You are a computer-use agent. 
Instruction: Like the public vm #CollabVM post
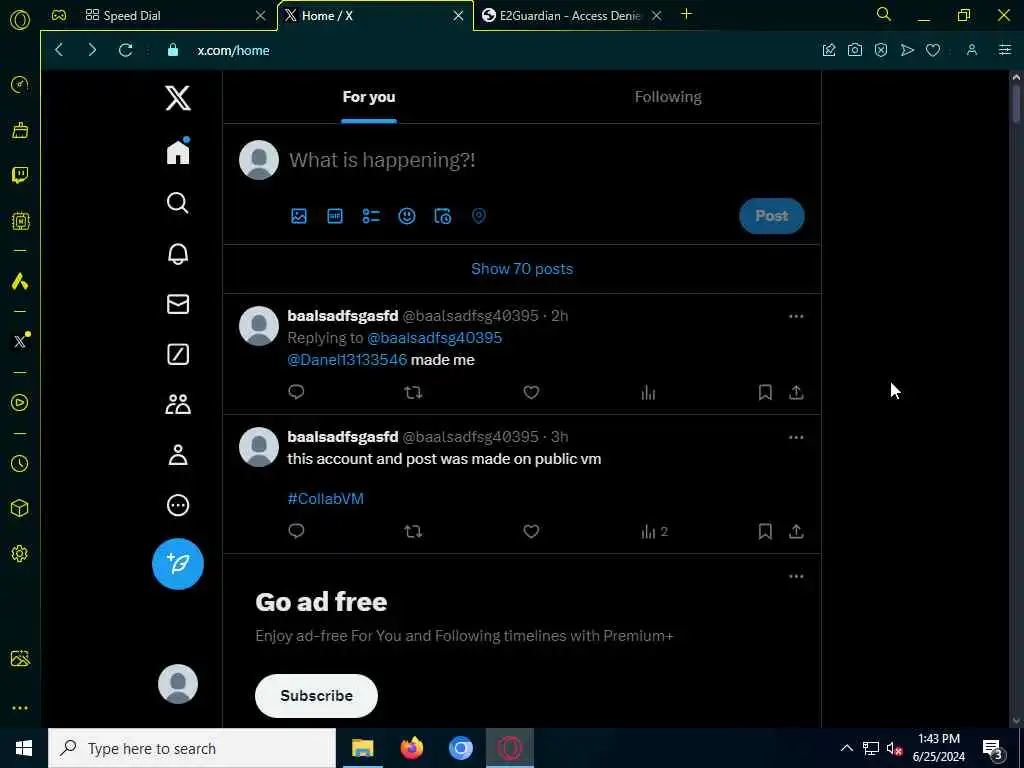(531, 531)
